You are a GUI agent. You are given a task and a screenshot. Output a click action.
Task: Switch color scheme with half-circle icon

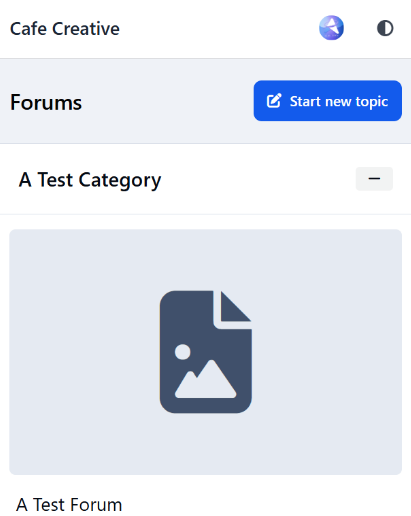coord(385,28)
